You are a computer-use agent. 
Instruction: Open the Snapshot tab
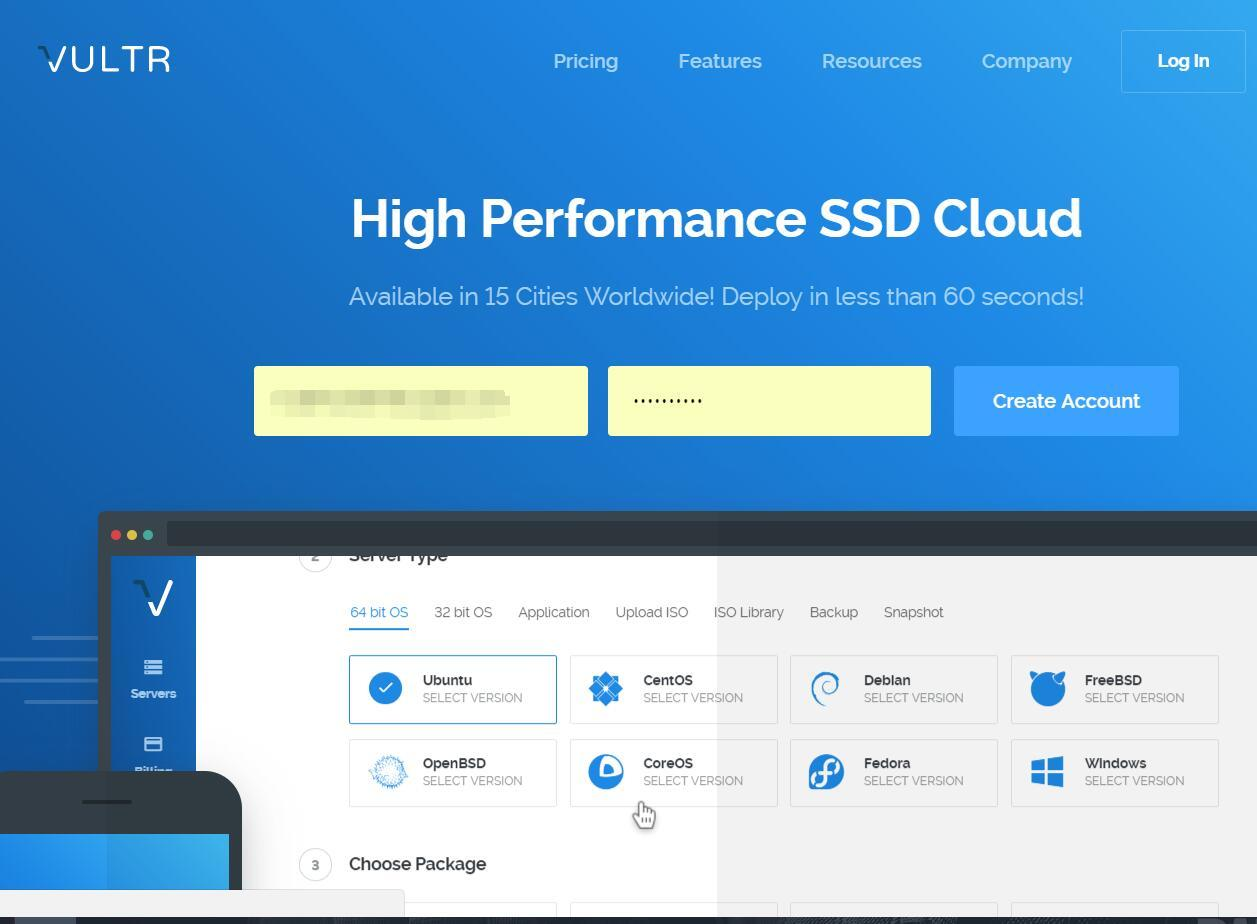point(913,612)
